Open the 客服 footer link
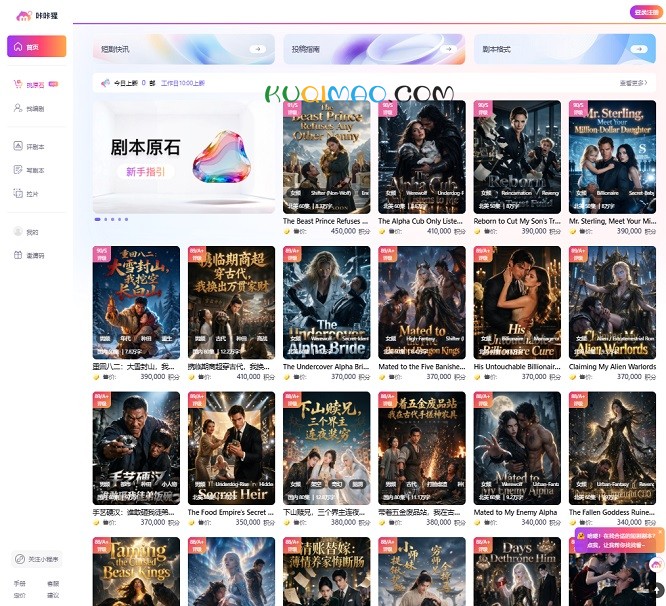The width and height of the screenshot is (666, 606). [53, 583]
